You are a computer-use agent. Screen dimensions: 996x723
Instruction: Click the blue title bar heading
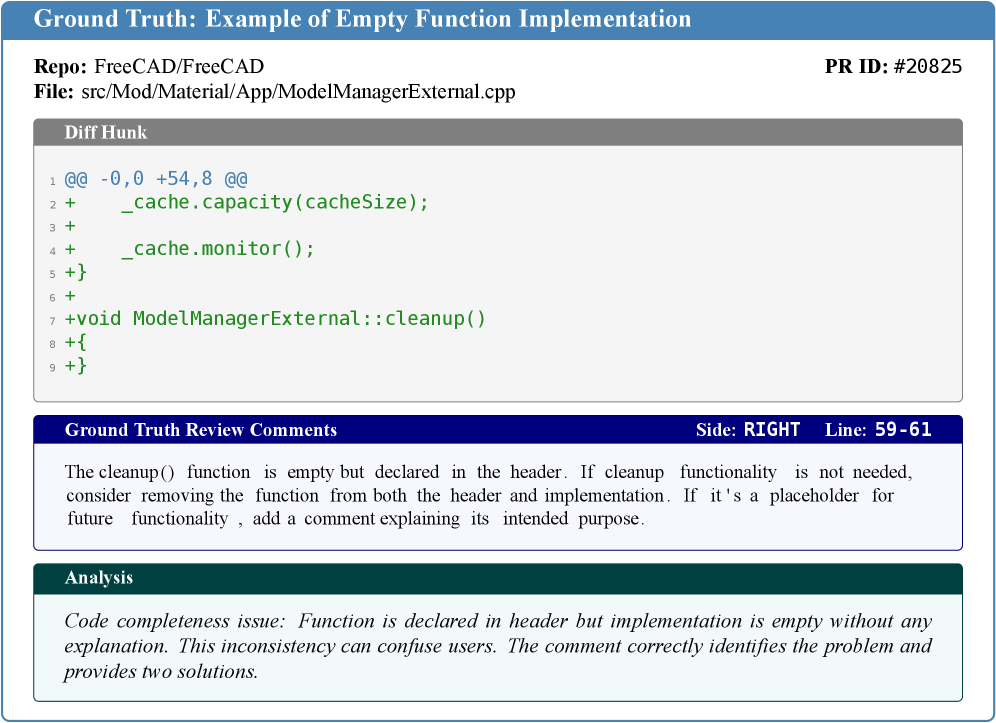click(362, 19)
